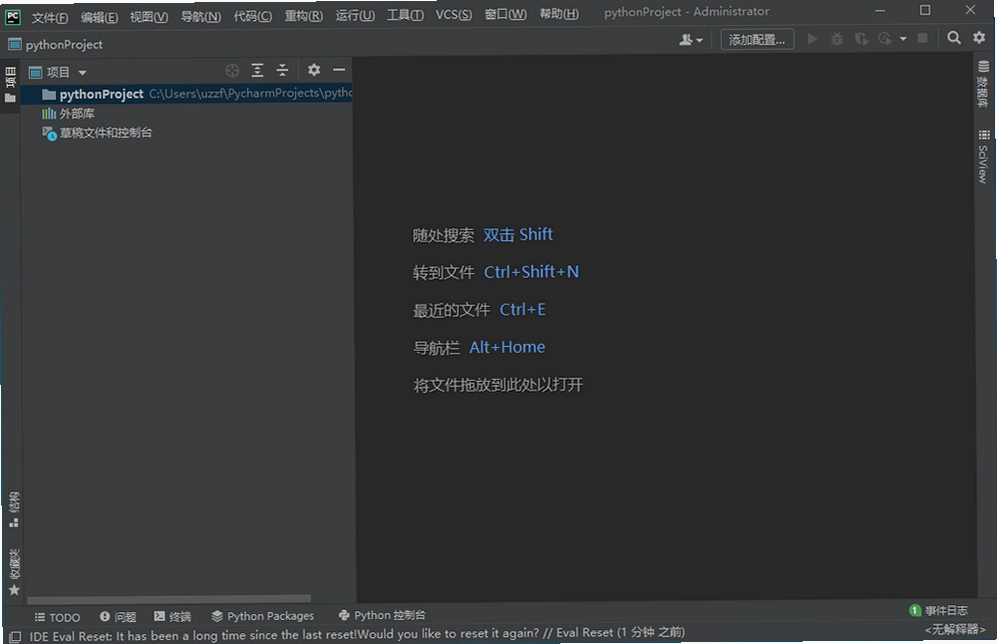
Task: Click the project panel horizontal scrollbar
Action: click(168, 599)
